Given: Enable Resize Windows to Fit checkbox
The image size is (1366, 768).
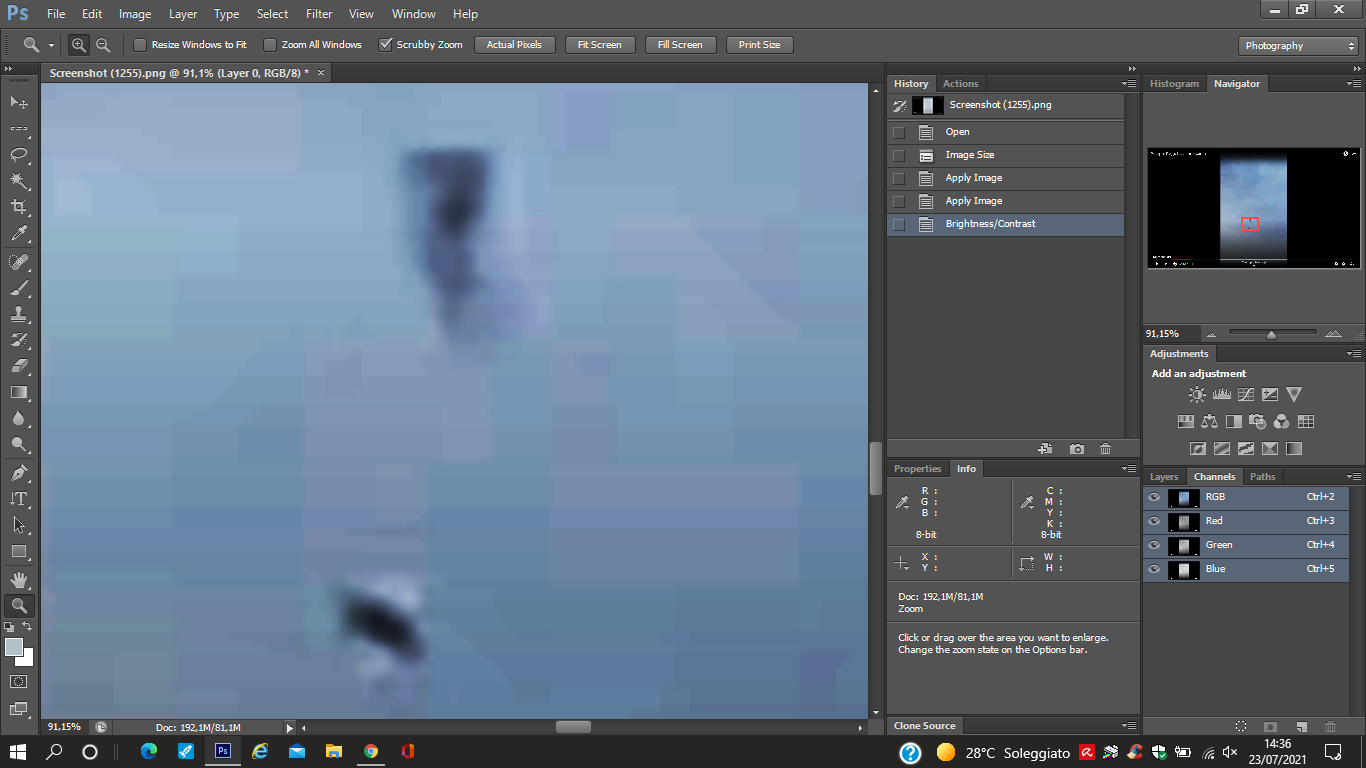Looking at the screenshot, I should point(140,45).
